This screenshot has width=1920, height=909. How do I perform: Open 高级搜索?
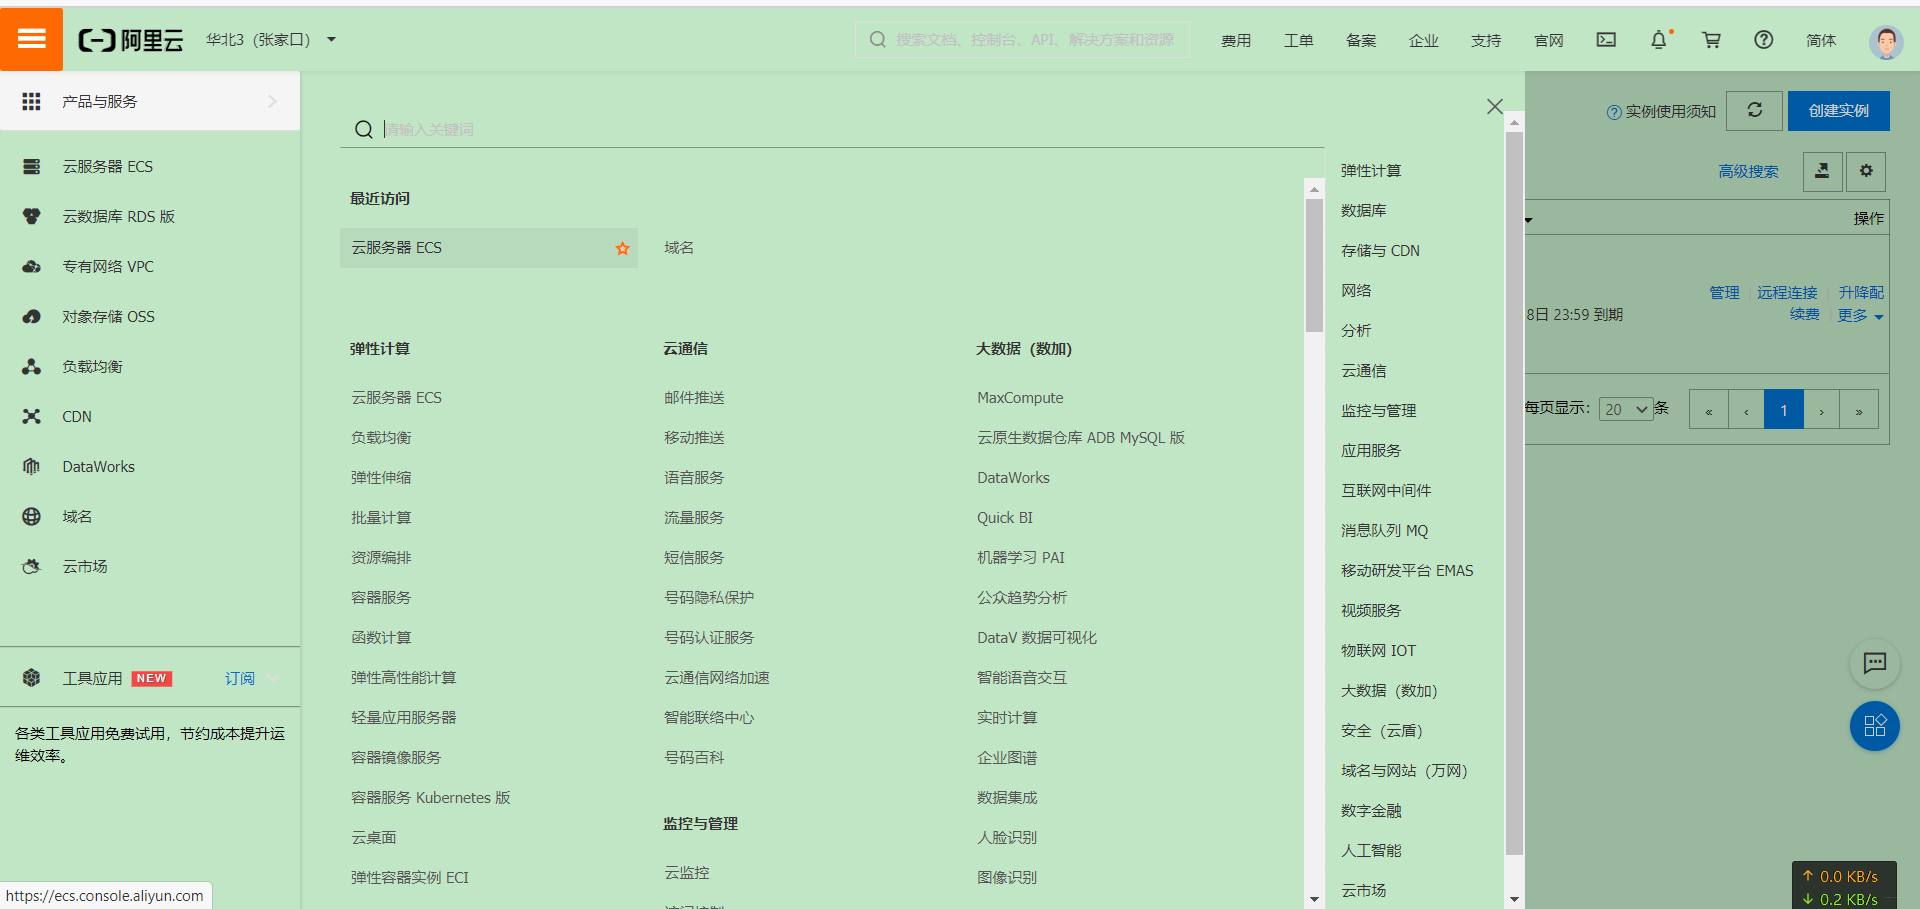(x=1748, y=171)
